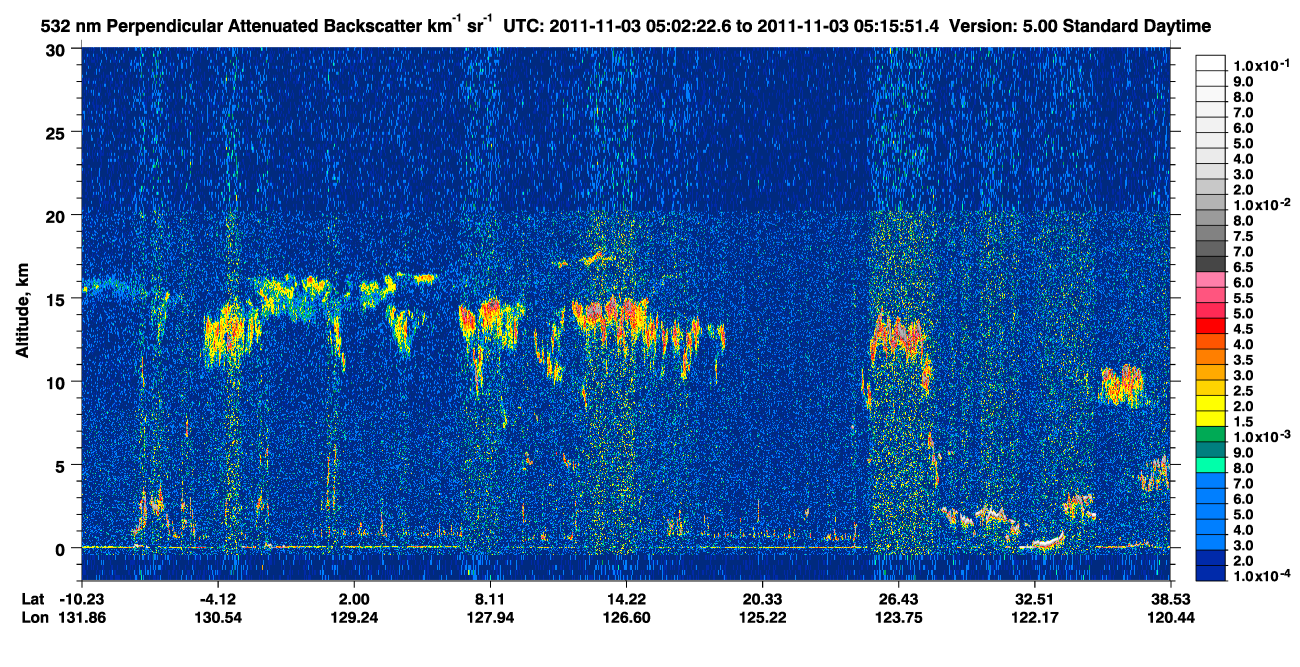Click the 'Altitude, km' axis label

pyautogui.click(x=22, y=311)
